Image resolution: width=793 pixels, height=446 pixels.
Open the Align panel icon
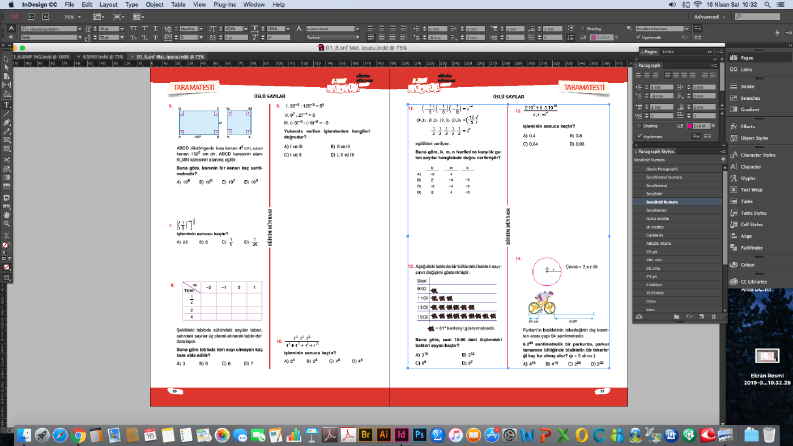point(733,236)
